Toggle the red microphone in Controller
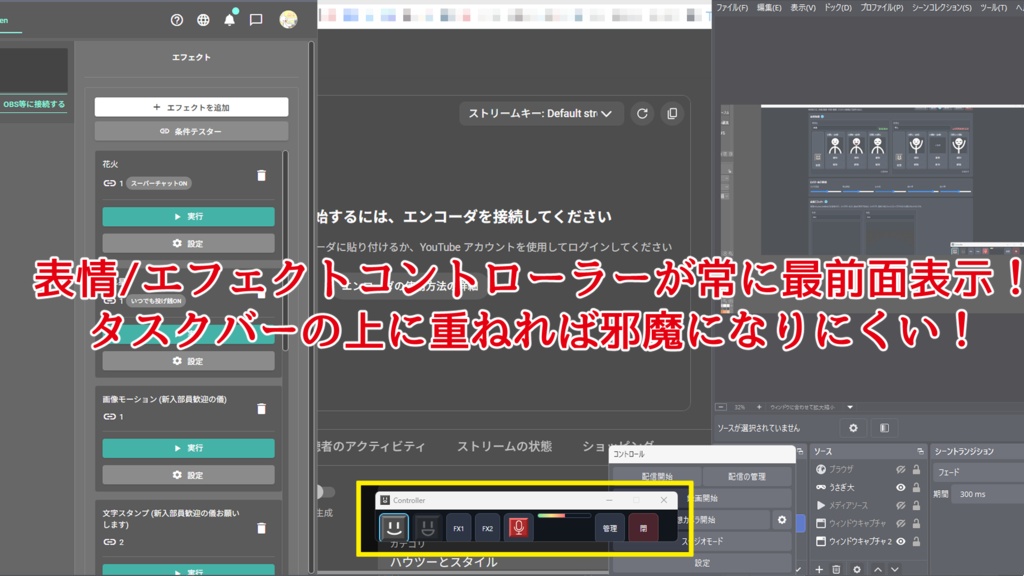This screenshot has width=1024, height=576. 518,528
